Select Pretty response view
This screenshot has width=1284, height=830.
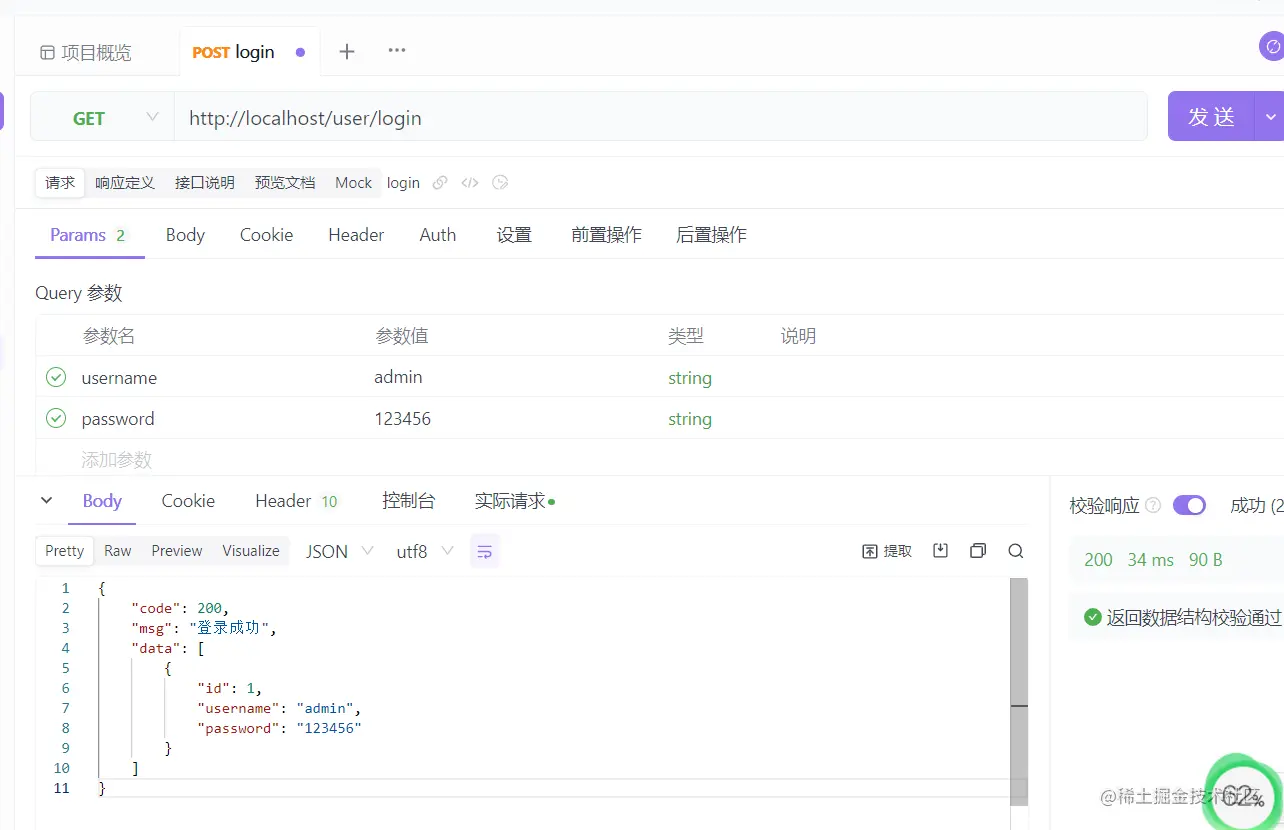(65, 551)
